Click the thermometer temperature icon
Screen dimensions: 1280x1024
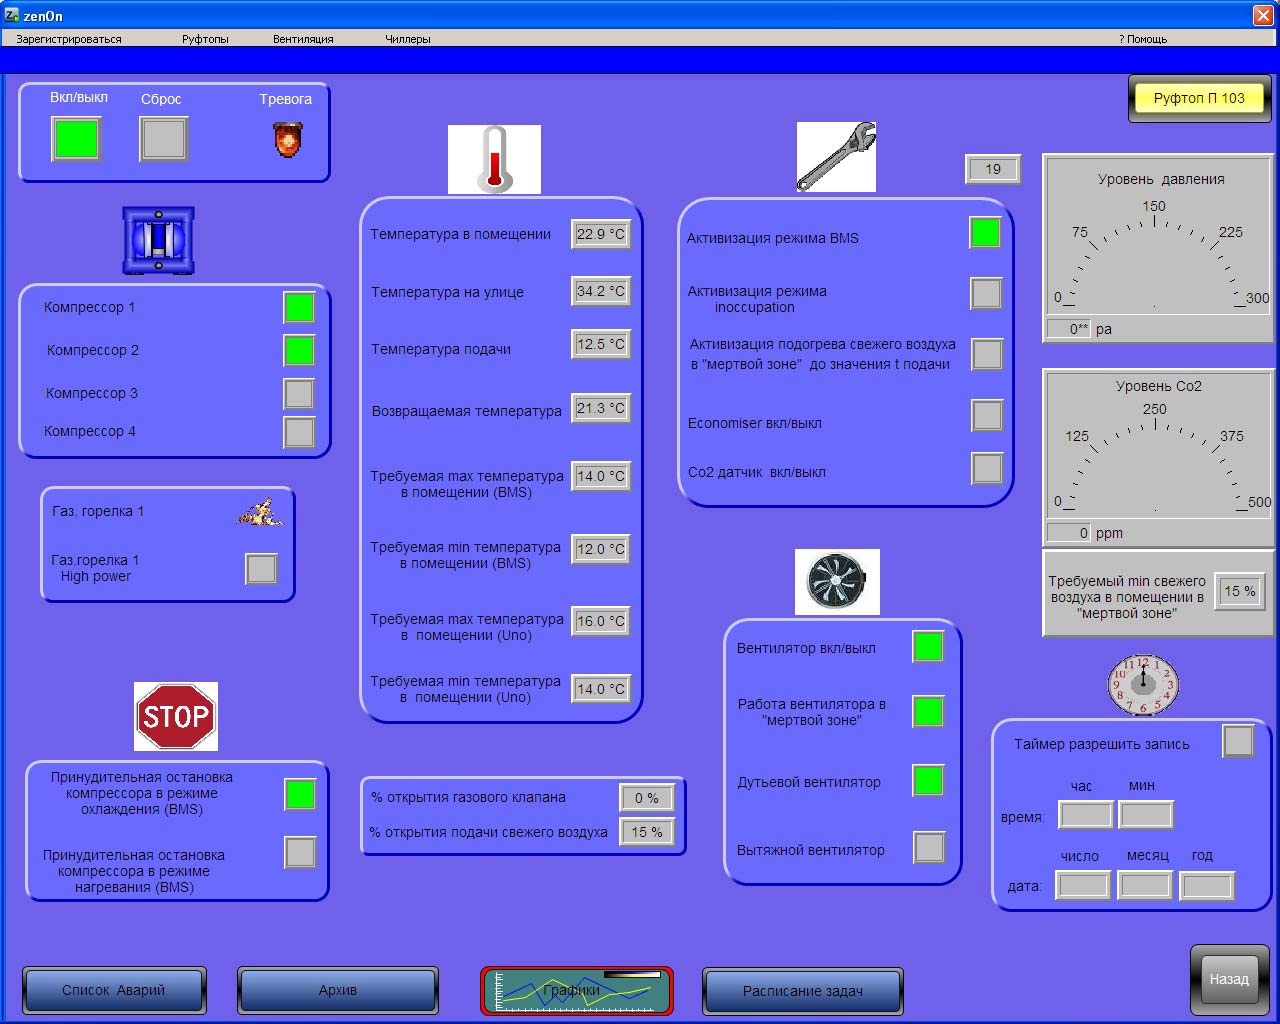pos(494,159)
